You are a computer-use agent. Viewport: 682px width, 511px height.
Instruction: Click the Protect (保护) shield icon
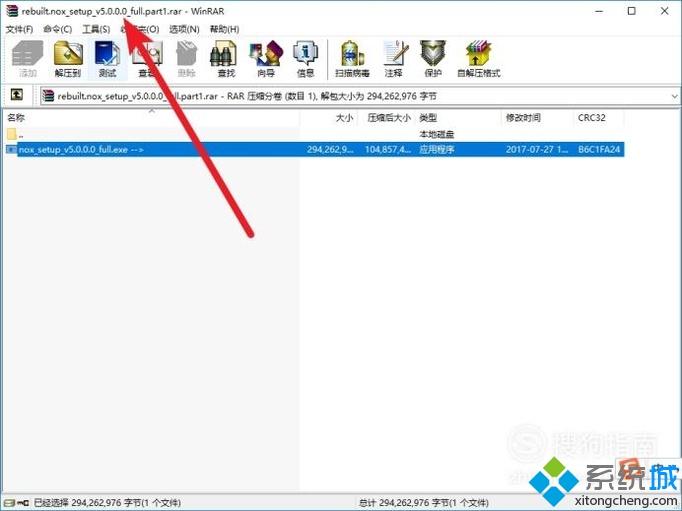pyautogui.click(x=433, y=59)
